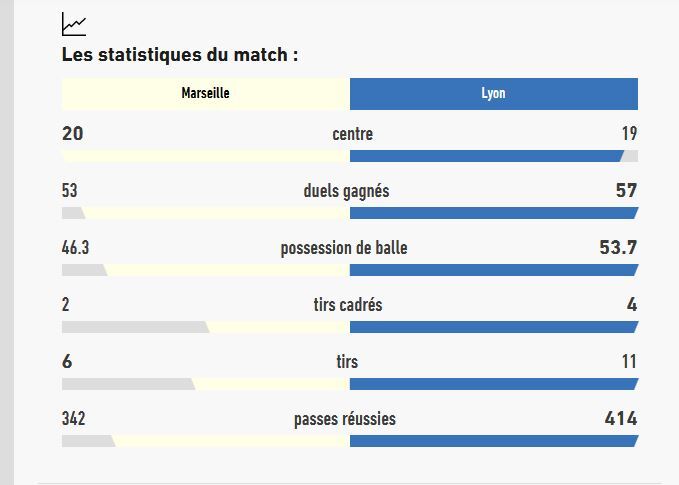Viewport: 679px width, 485px height.
Task: Select the Marseille team tab
Action: pyautogui.click(x=206, y=93)
